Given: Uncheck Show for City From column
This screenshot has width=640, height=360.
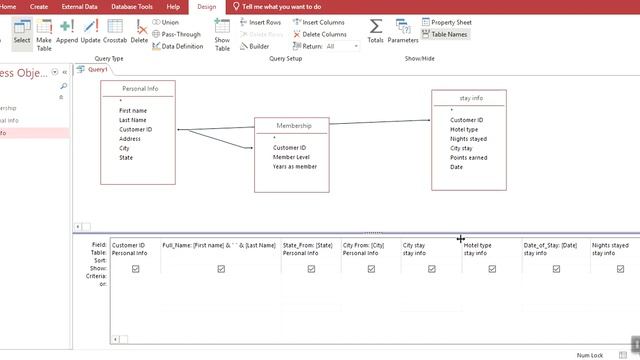Looking at the screenshot, I should (371, 269).
